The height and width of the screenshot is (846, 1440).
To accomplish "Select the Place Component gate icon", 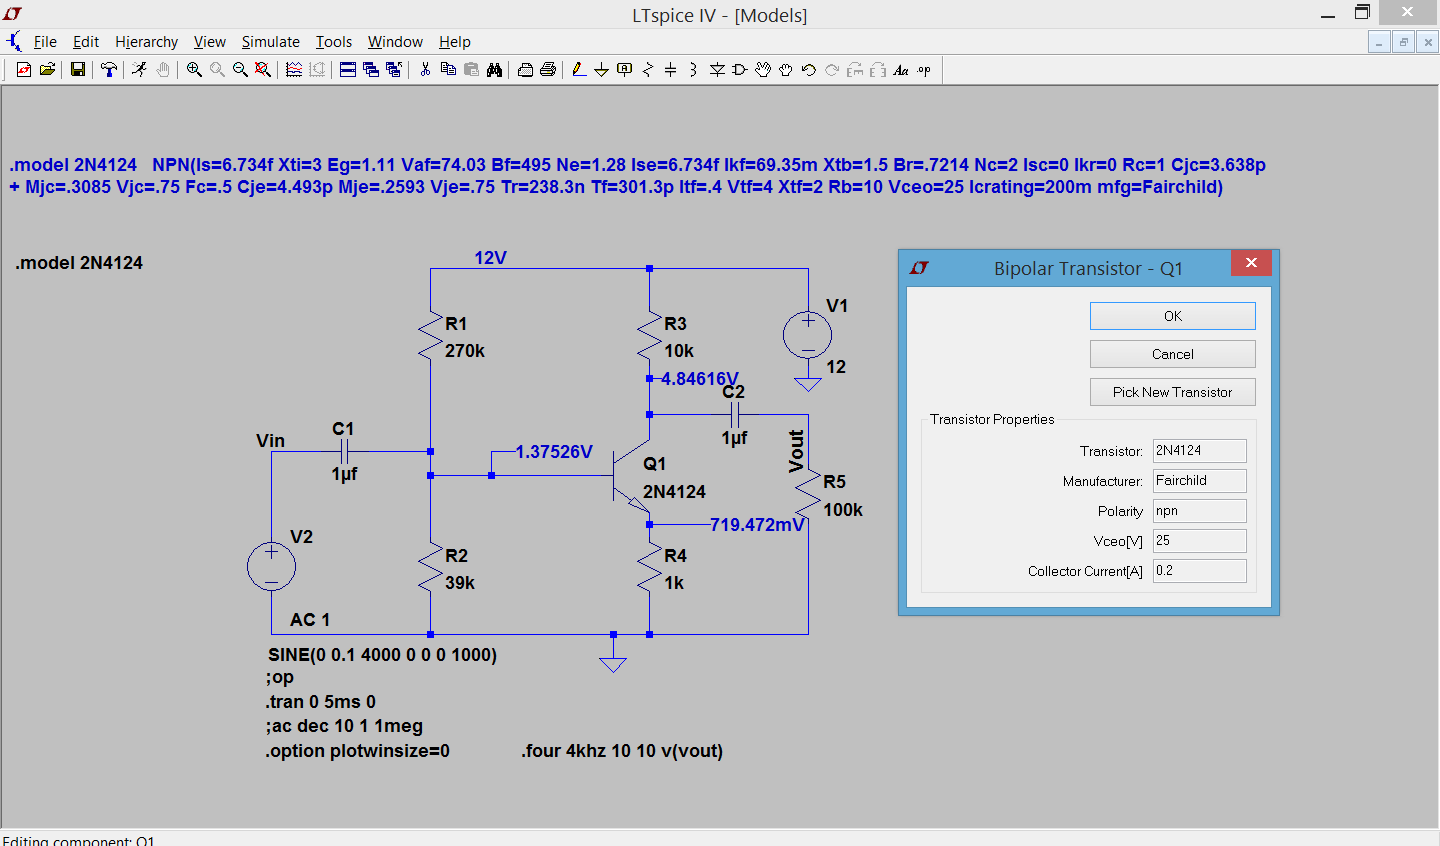I will click(740, 70).
